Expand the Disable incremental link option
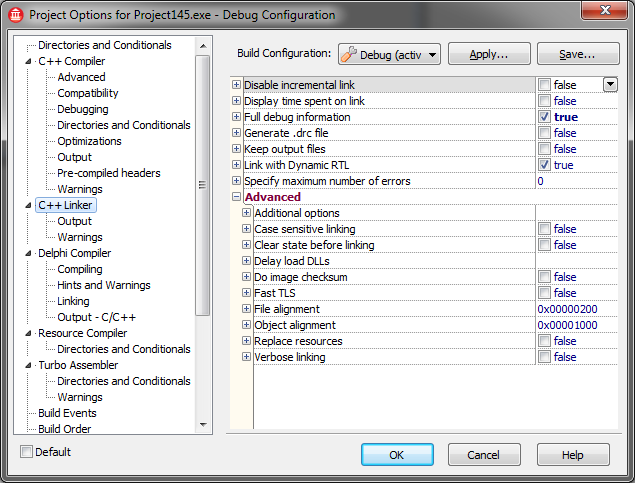This screenshot has width=635, height=483. click(x=237, y=85)
